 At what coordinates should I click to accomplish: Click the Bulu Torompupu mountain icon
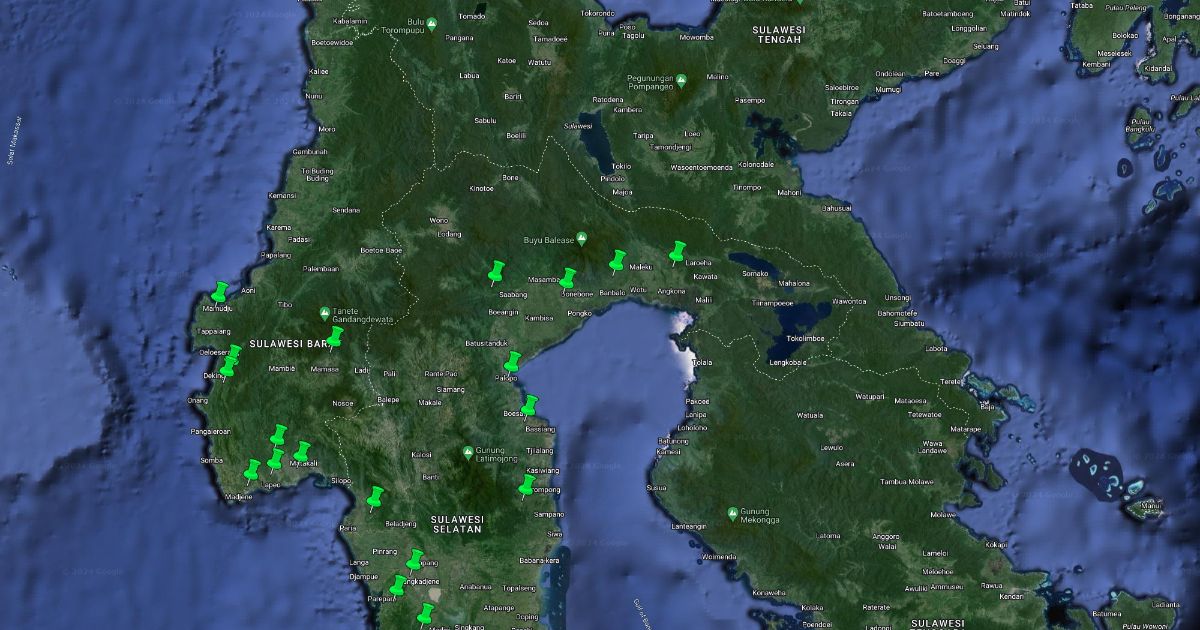pyautogui.click(x=431, y=23)
